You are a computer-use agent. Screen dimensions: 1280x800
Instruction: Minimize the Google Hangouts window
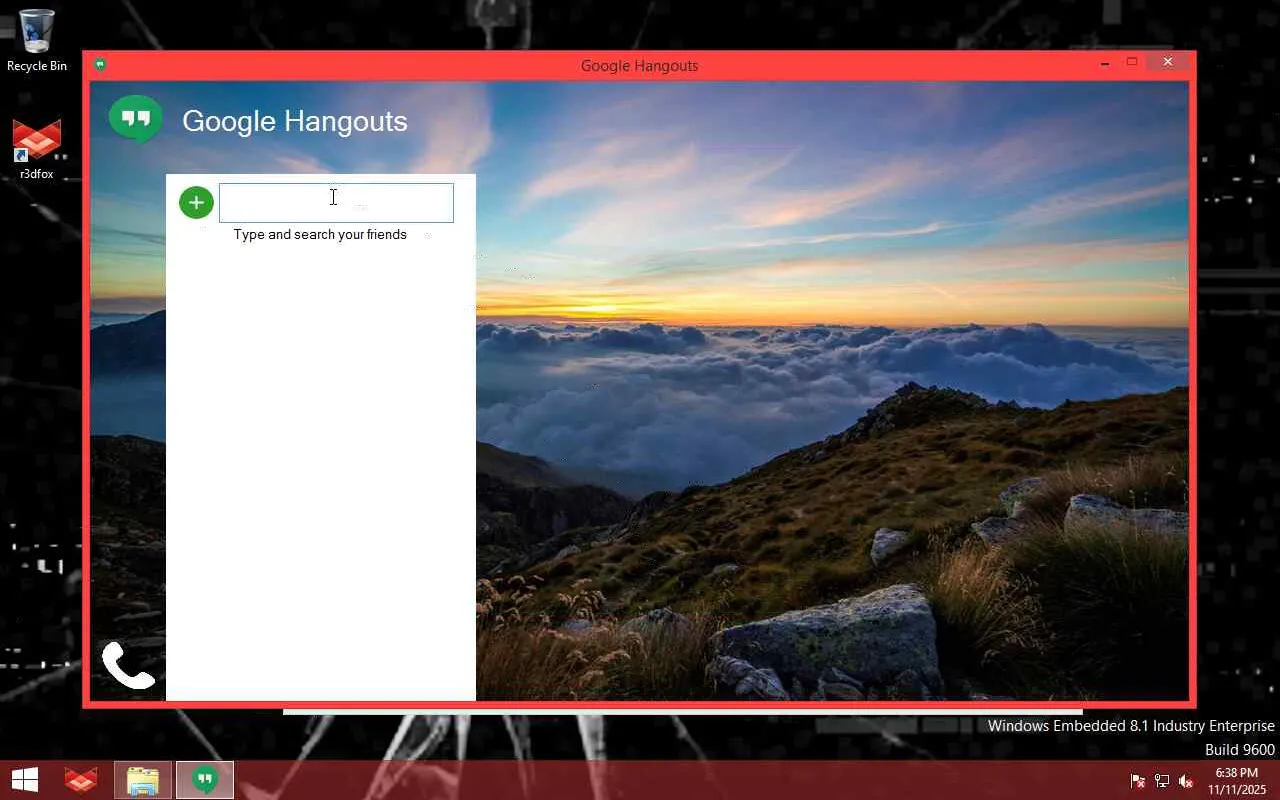pos(1105,63)
